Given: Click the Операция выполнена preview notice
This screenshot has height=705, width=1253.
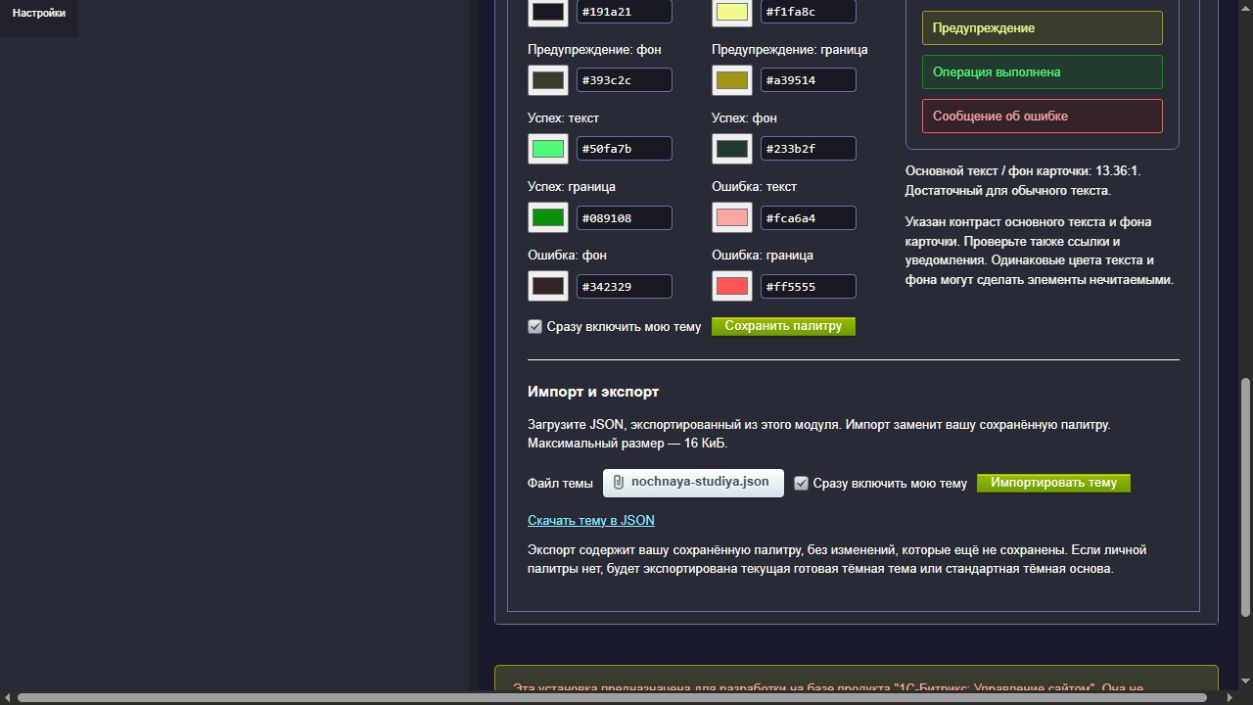Looking at the screenshot, I should point(1042,72).
